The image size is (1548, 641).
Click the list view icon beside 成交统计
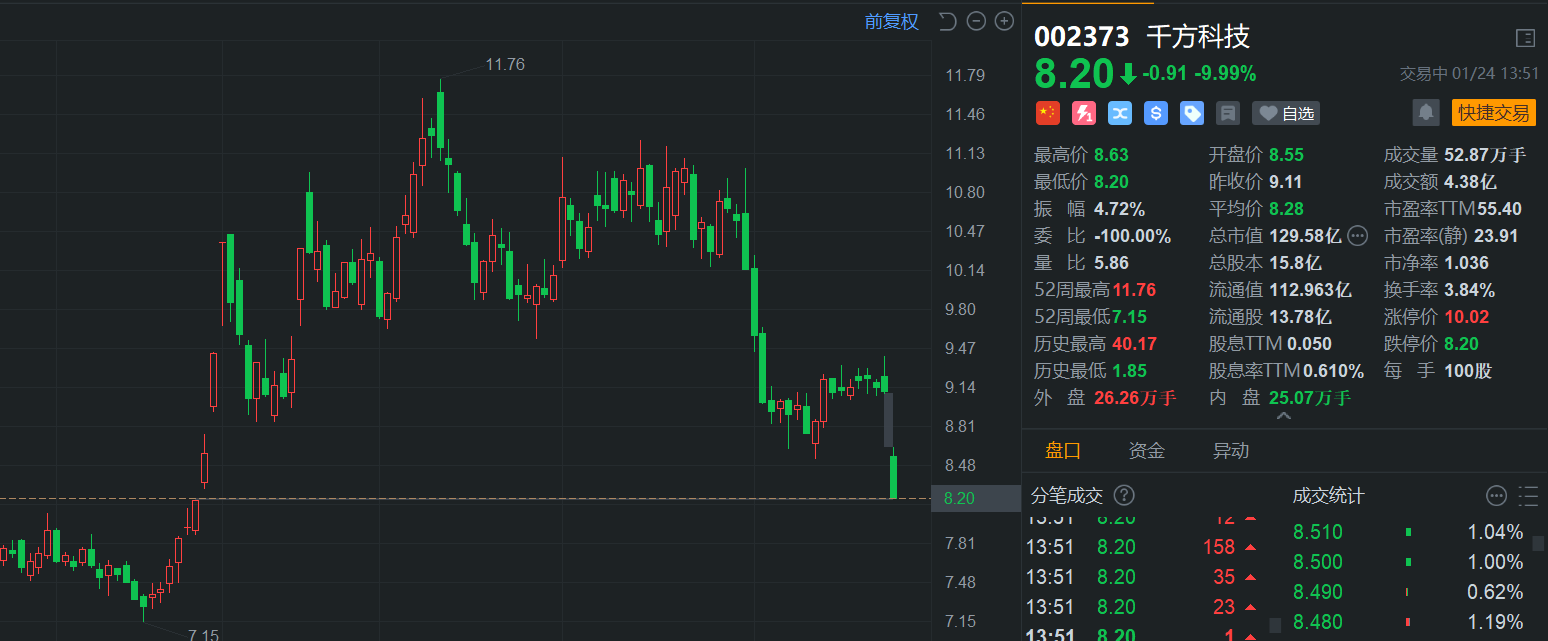(x=1528, y=495)
